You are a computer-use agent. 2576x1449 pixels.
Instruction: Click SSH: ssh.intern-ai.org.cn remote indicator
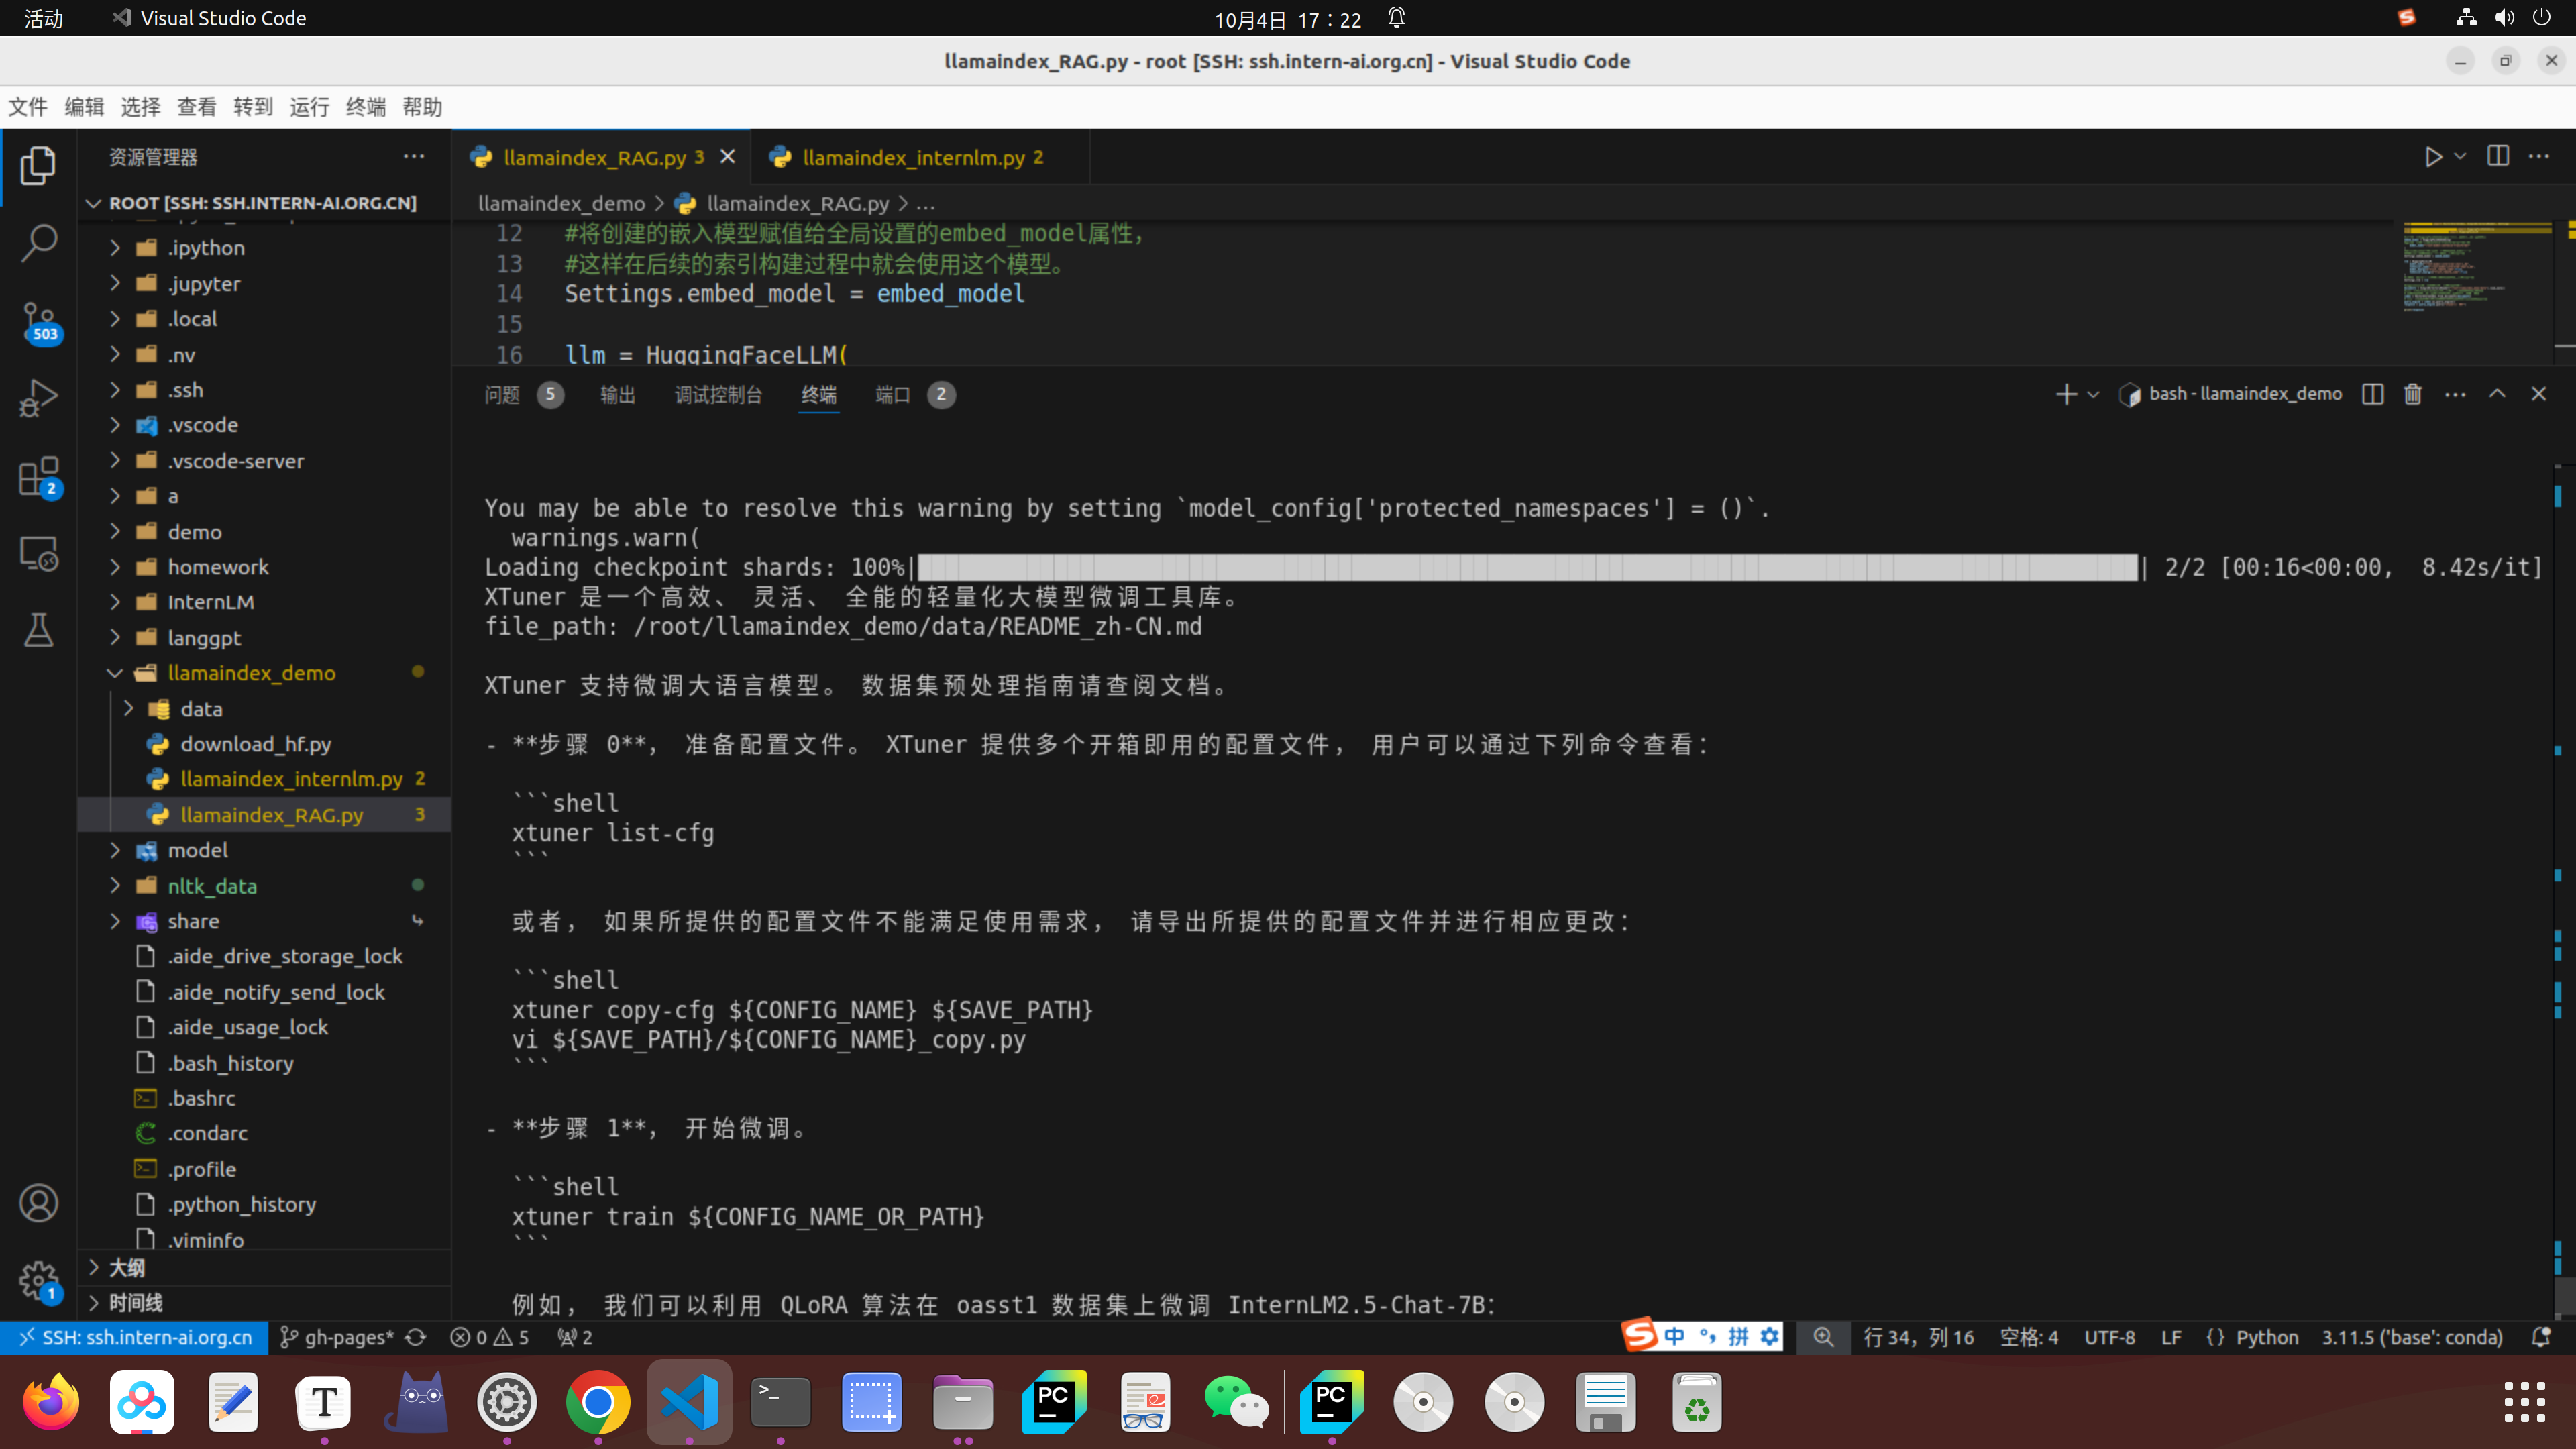click(x=135, y=1337)
